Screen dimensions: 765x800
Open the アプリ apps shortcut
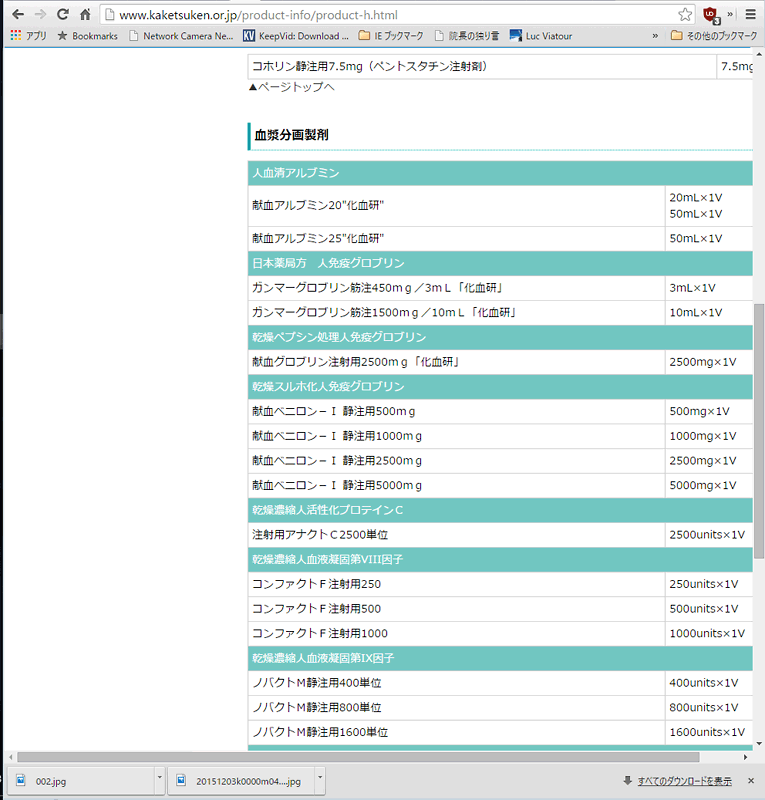(x=29, y=36)
